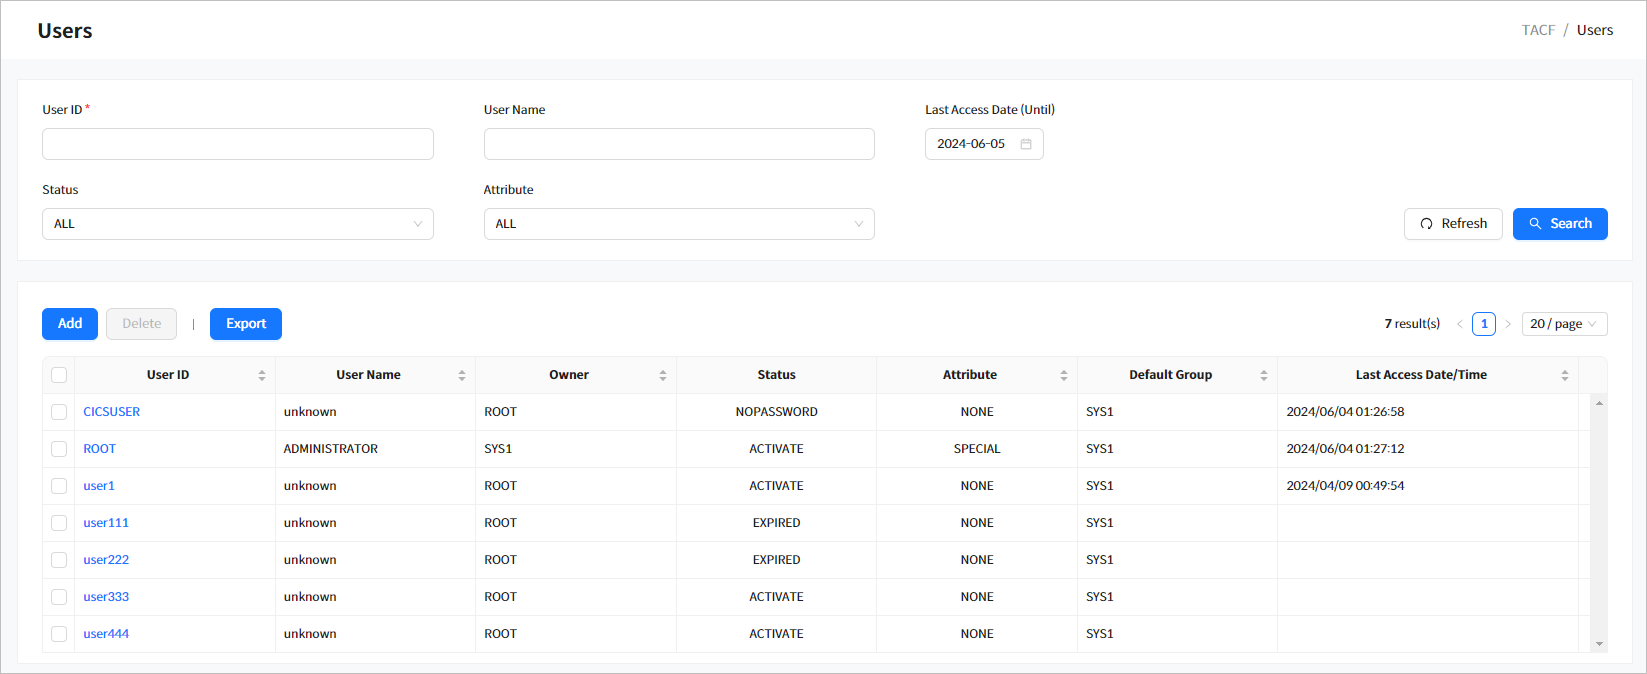Select the CICSUSER row checkbox
The width and height of the screenshot is (1647, 674).
59,412
